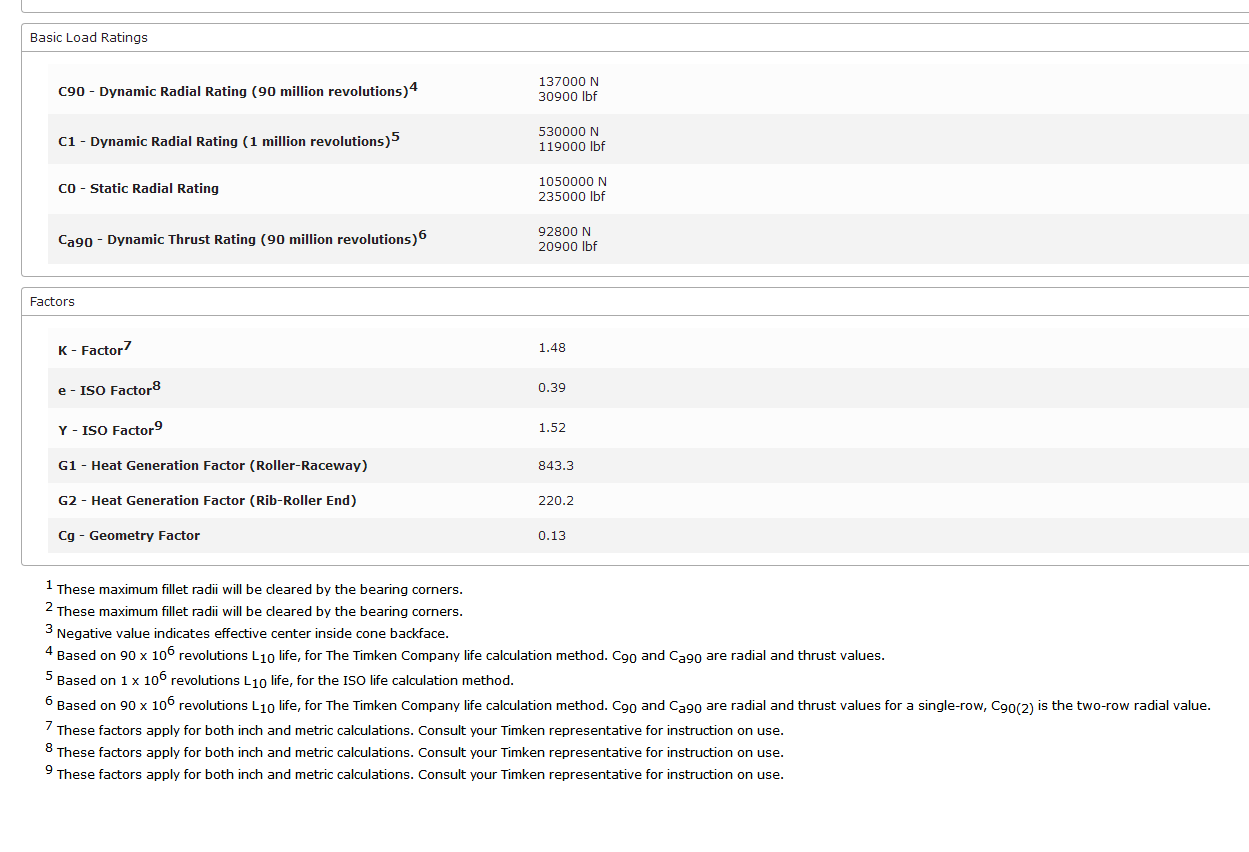Select the 235000 lbf value

(x=572, y=197)
